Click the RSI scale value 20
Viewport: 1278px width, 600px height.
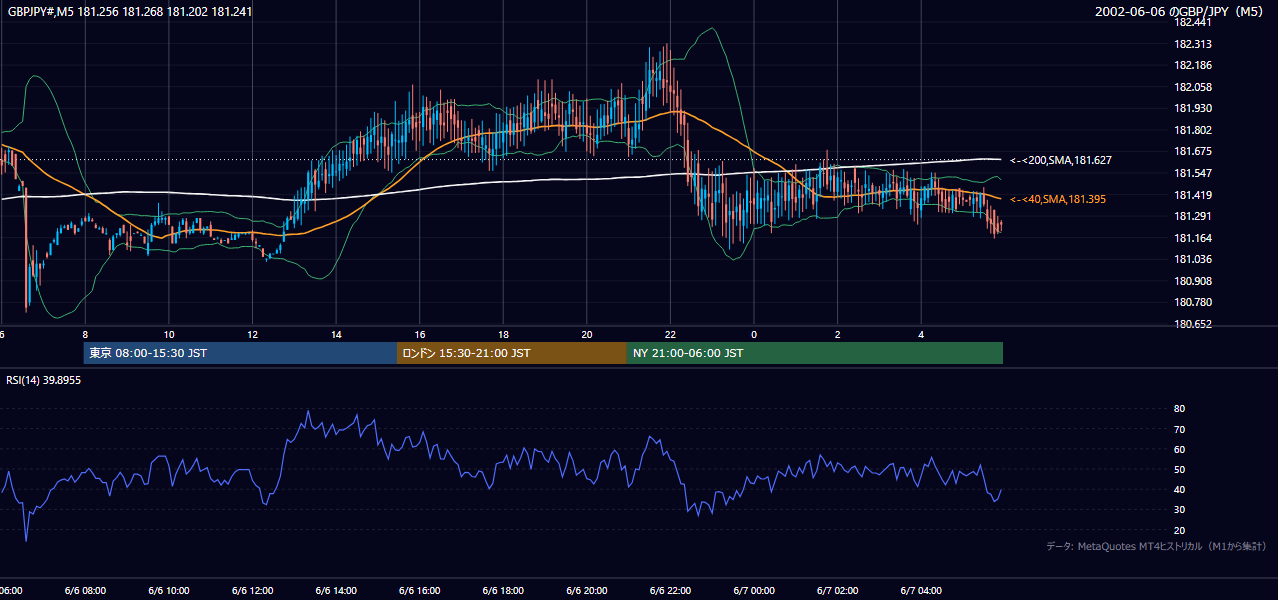[x=1179, y=530]
